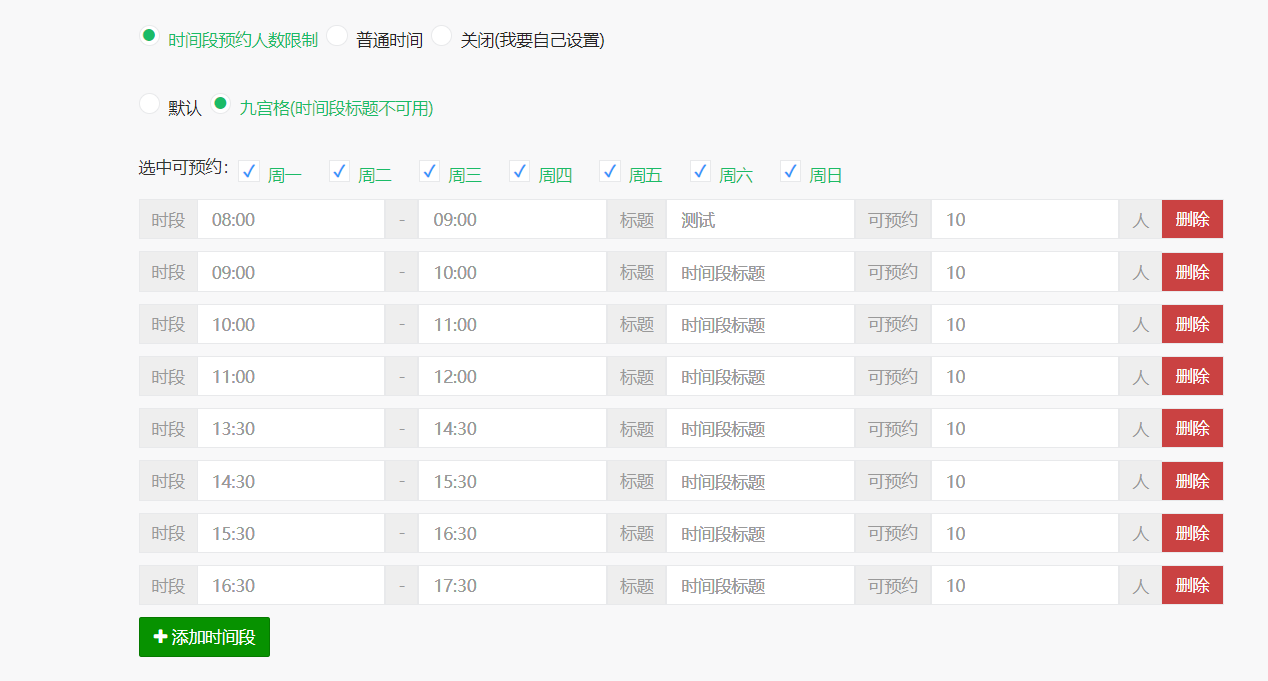Viewport: 1268px width, 681px height.
Task: Click the 15:30 start time field
Action: (291, 532)
